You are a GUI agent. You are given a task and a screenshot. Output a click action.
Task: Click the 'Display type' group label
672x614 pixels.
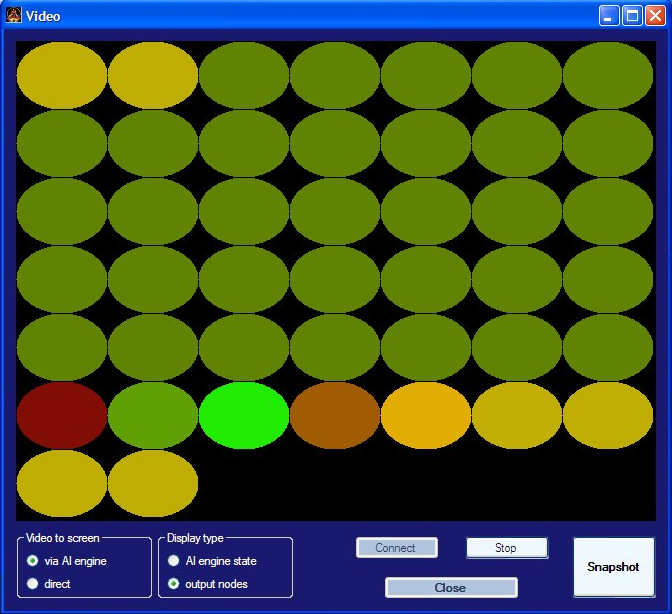click(195, 538)
